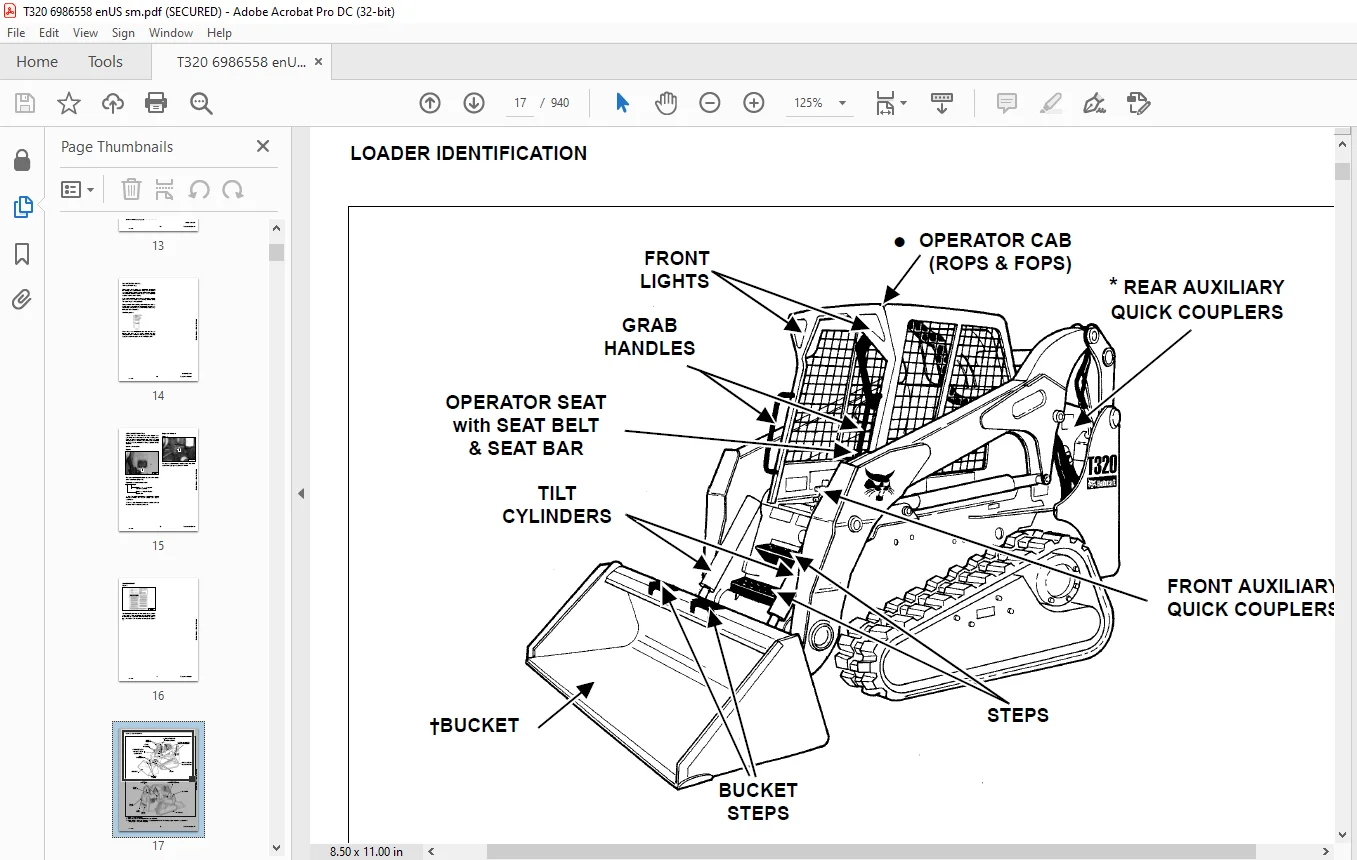Image resolution: width=1357 pixels, height=860 pixels.
Task: Click the BUCKET STEPS label
Action: (x=758, y=802)
